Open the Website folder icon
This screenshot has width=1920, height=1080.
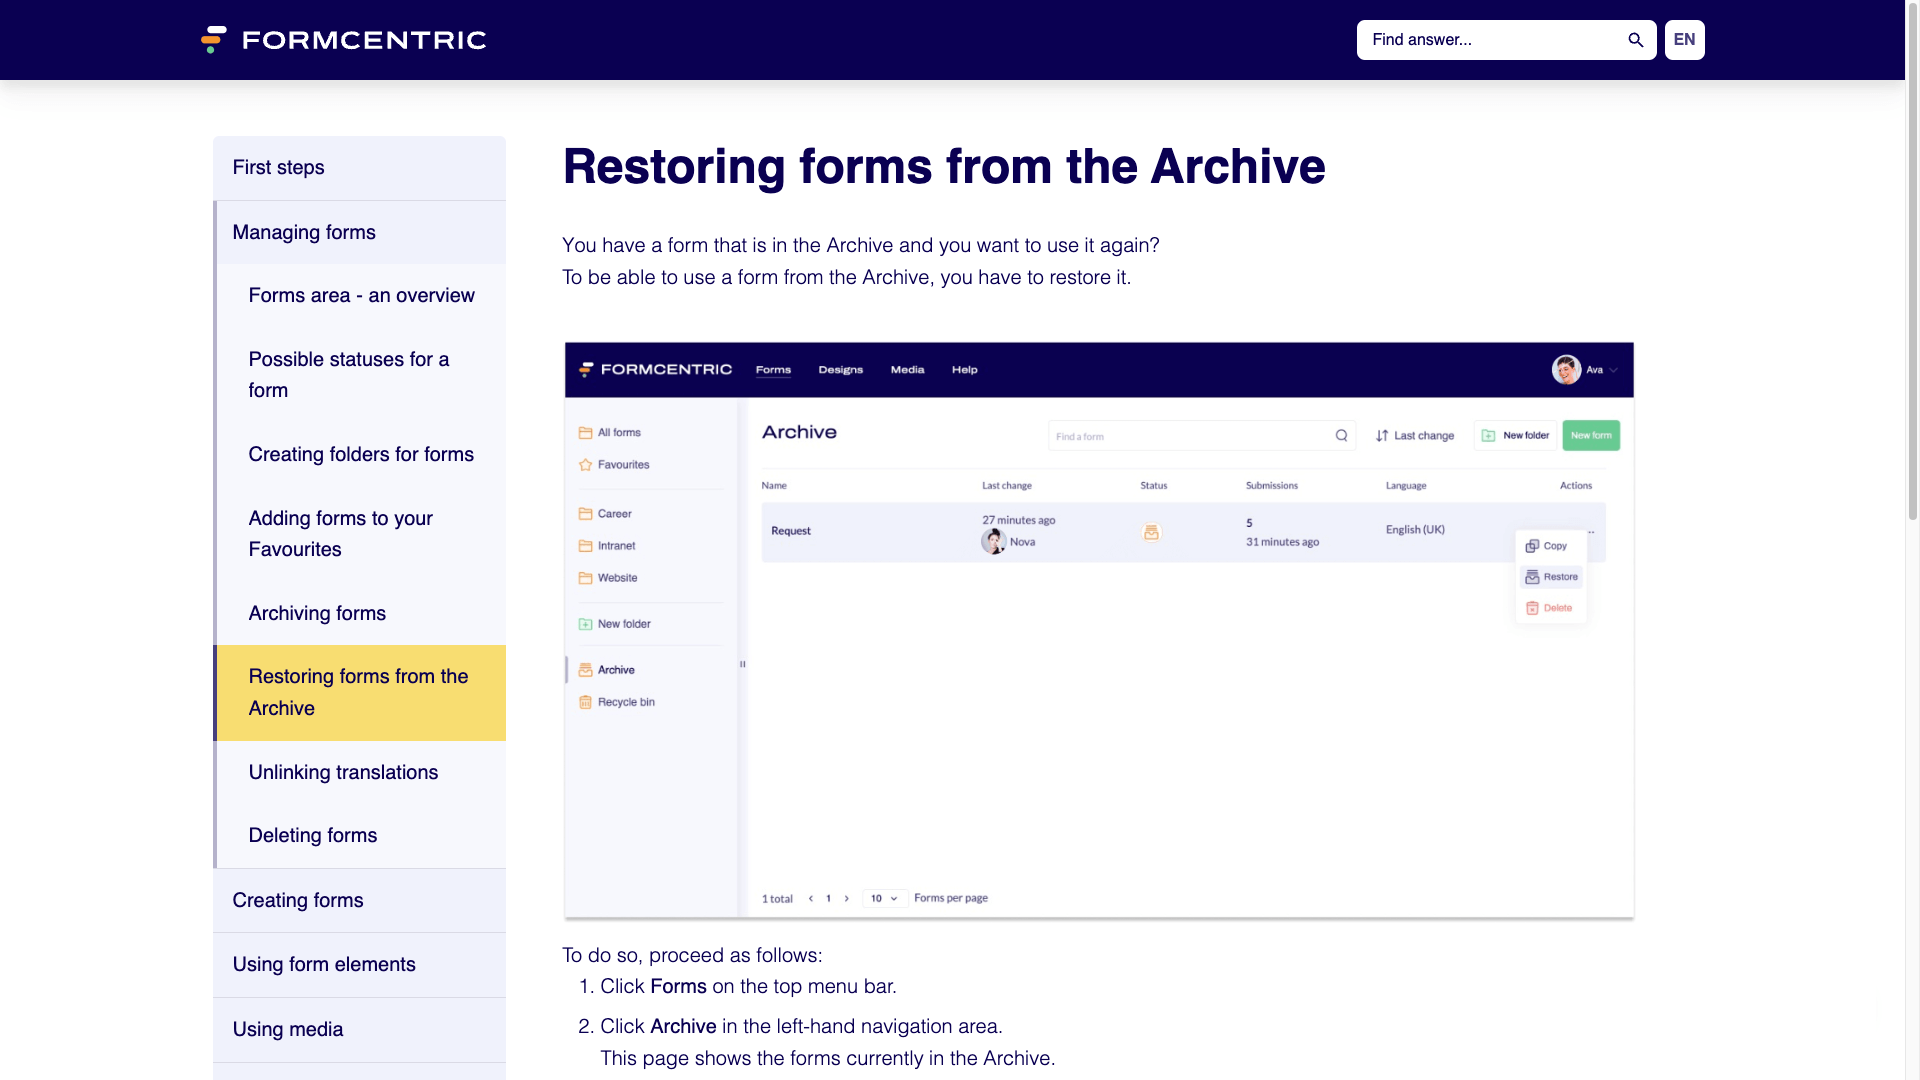click(x=586, y=578)
